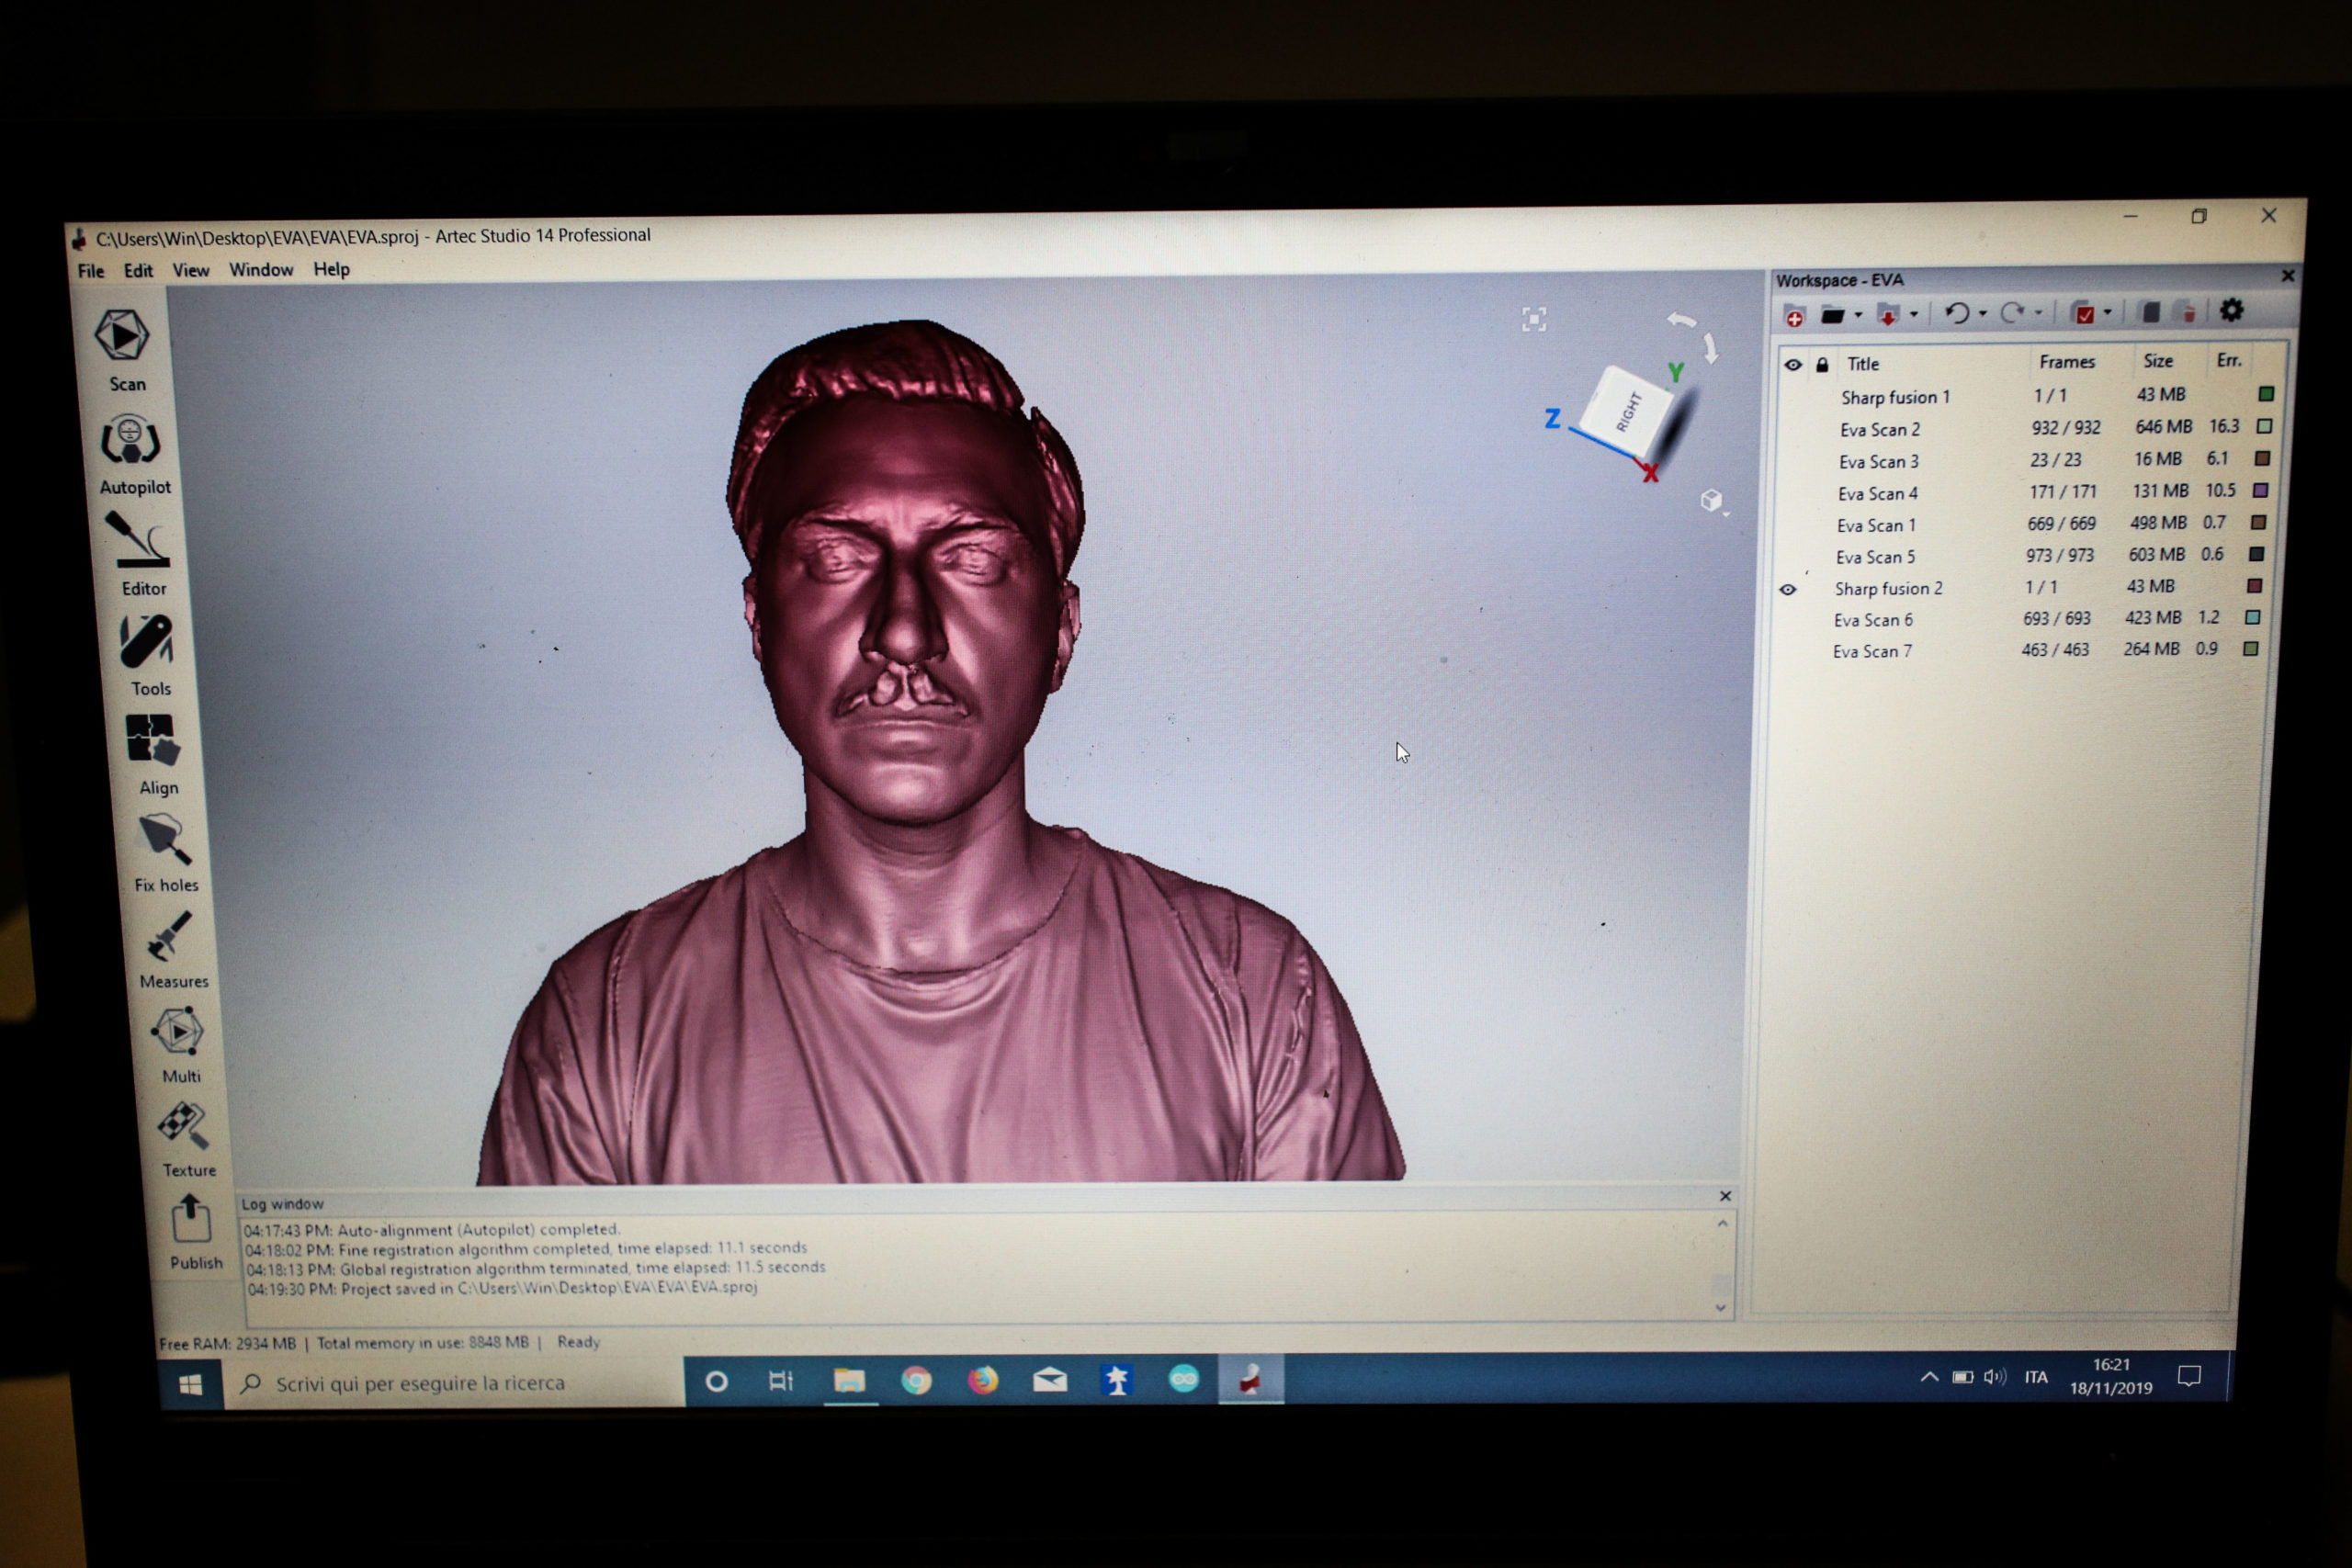Create new project with red plus icon
This screenshot has width=2352, height=1568.
pyautogui.click(x=1794, y=315)
